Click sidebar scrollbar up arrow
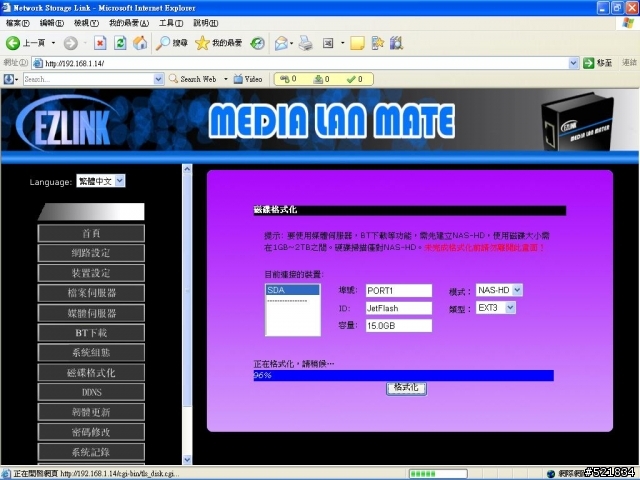Screen dimensions: 640x480 click(187, 169)
